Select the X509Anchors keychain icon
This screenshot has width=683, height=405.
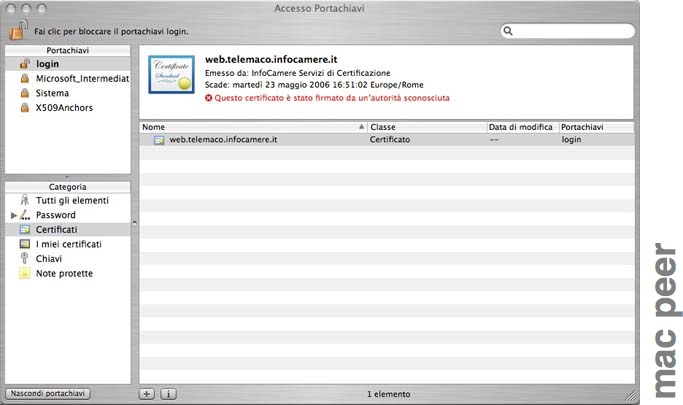[25, 108]
